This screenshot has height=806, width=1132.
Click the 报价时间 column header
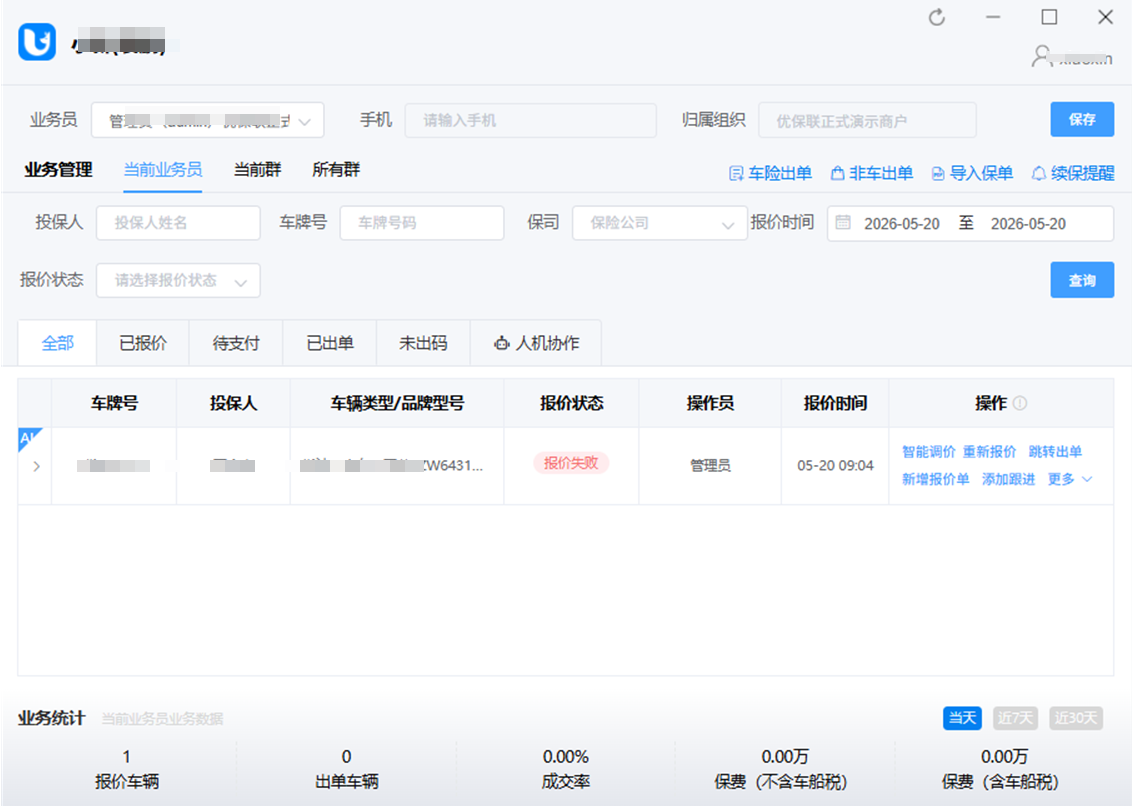point(835,403)
